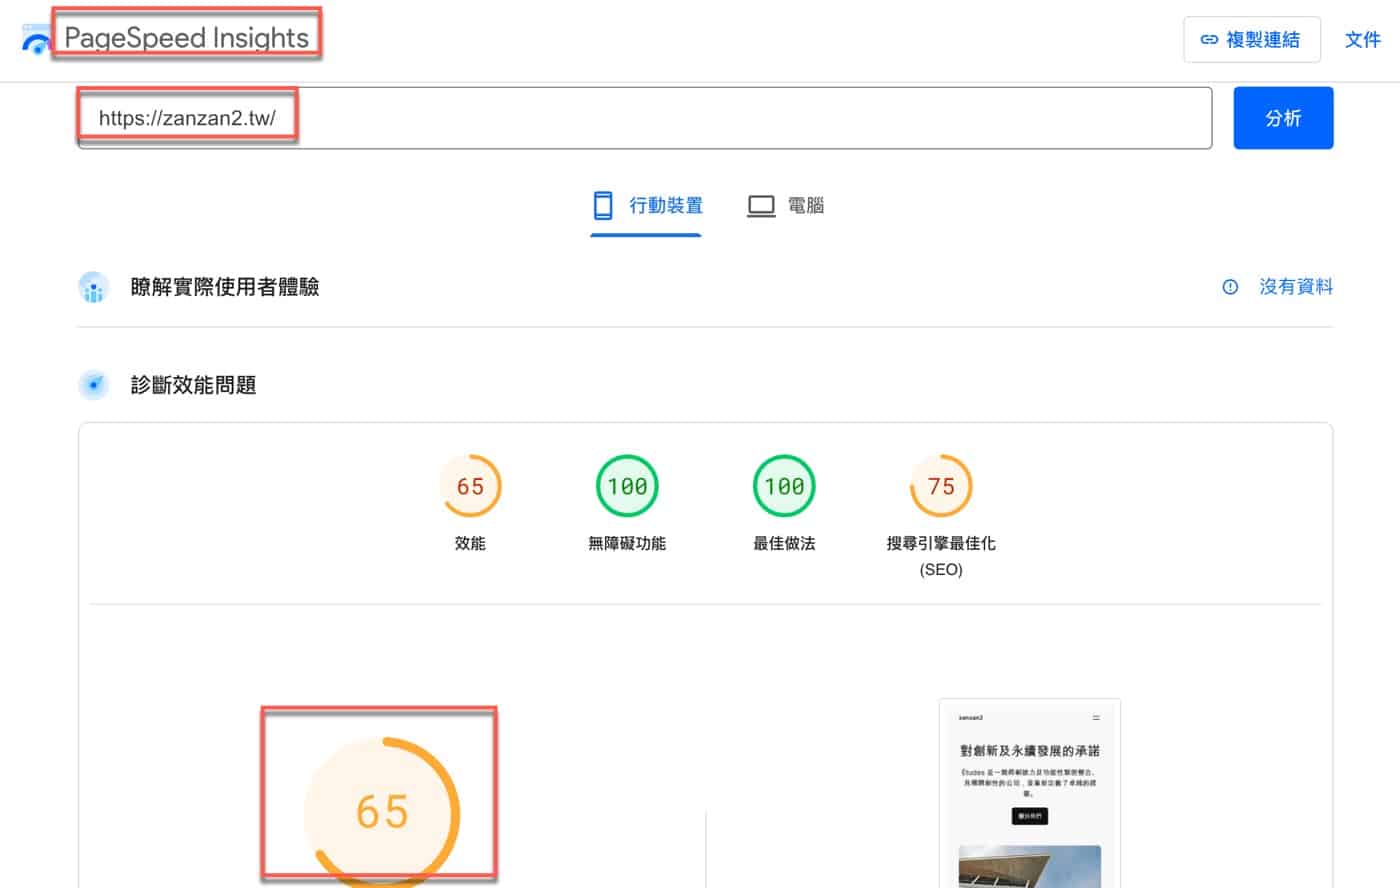Click the laptop icon beside 電腦

pos(761,207)
